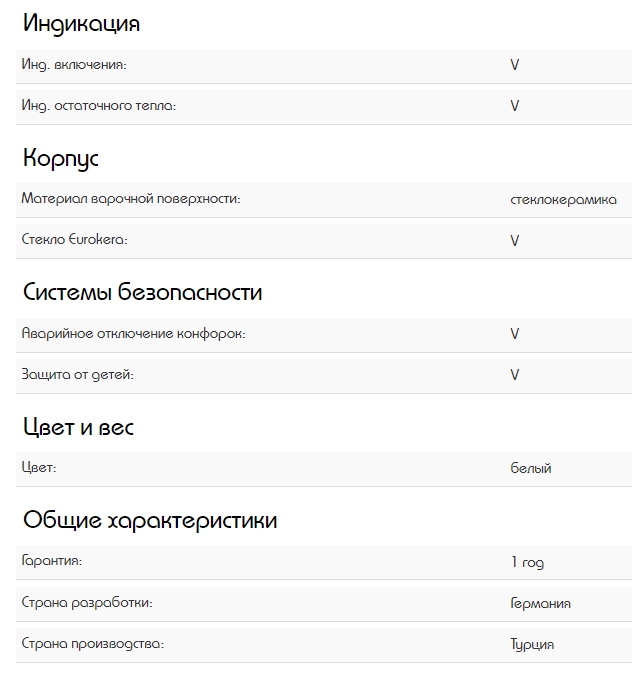The image size is (632, 681).
Task: Select "Аварийное отключение конфорок" label
Action: click(x=133, y=334)
